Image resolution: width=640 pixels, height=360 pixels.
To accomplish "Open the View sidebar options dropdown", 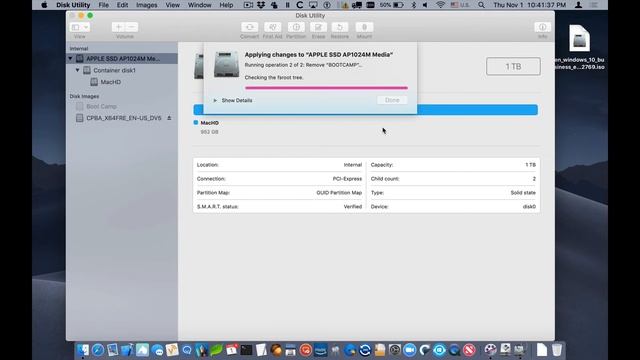I will pos(80,27).
